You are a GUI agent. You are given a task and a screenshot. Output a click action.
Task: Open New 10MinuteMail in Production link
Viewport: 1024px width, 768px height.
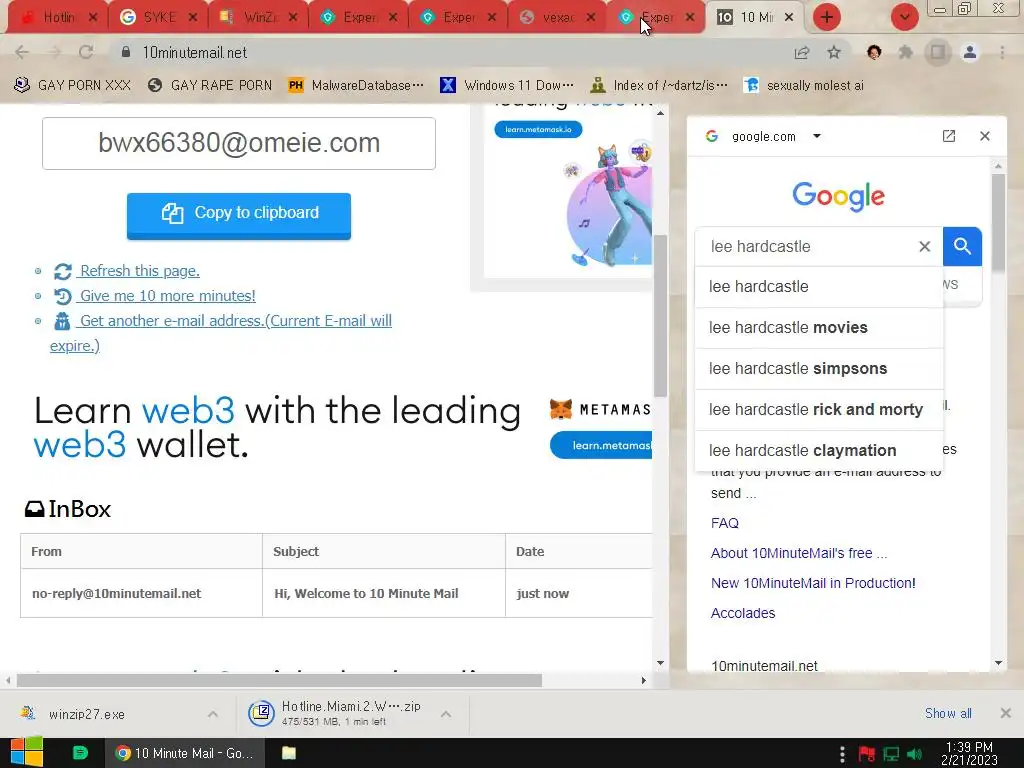click(x=813, y=583)
